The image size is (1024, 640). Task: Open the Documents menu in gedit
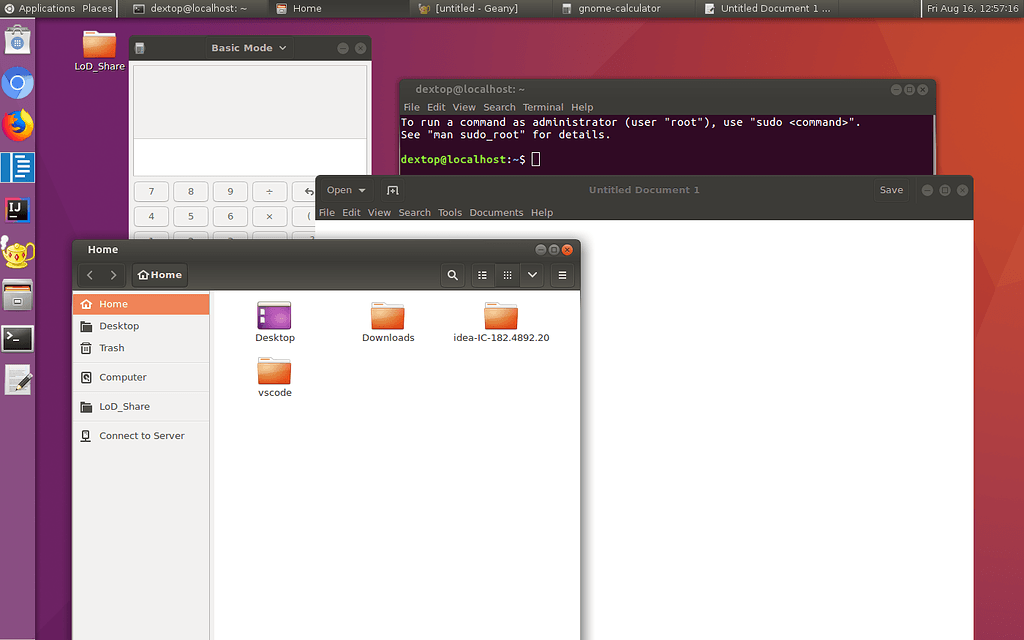[x=496, y=212]
